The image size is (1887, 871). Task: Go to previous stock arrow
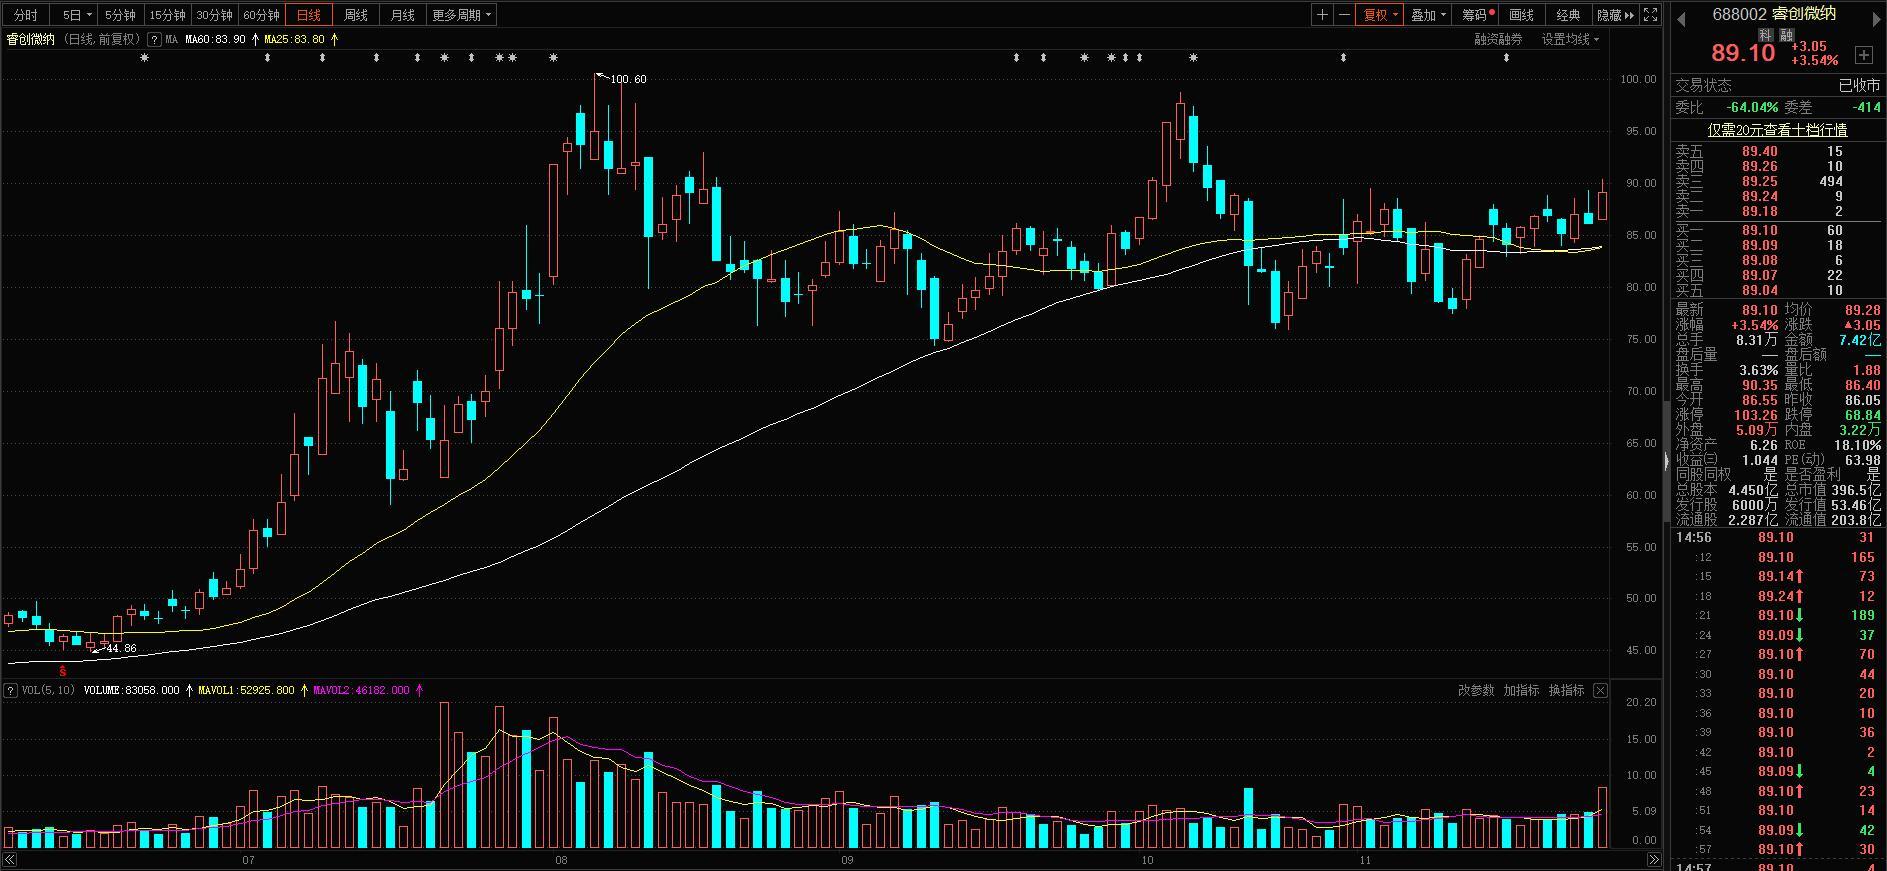pyautogui.click(x=1682, y=17)
